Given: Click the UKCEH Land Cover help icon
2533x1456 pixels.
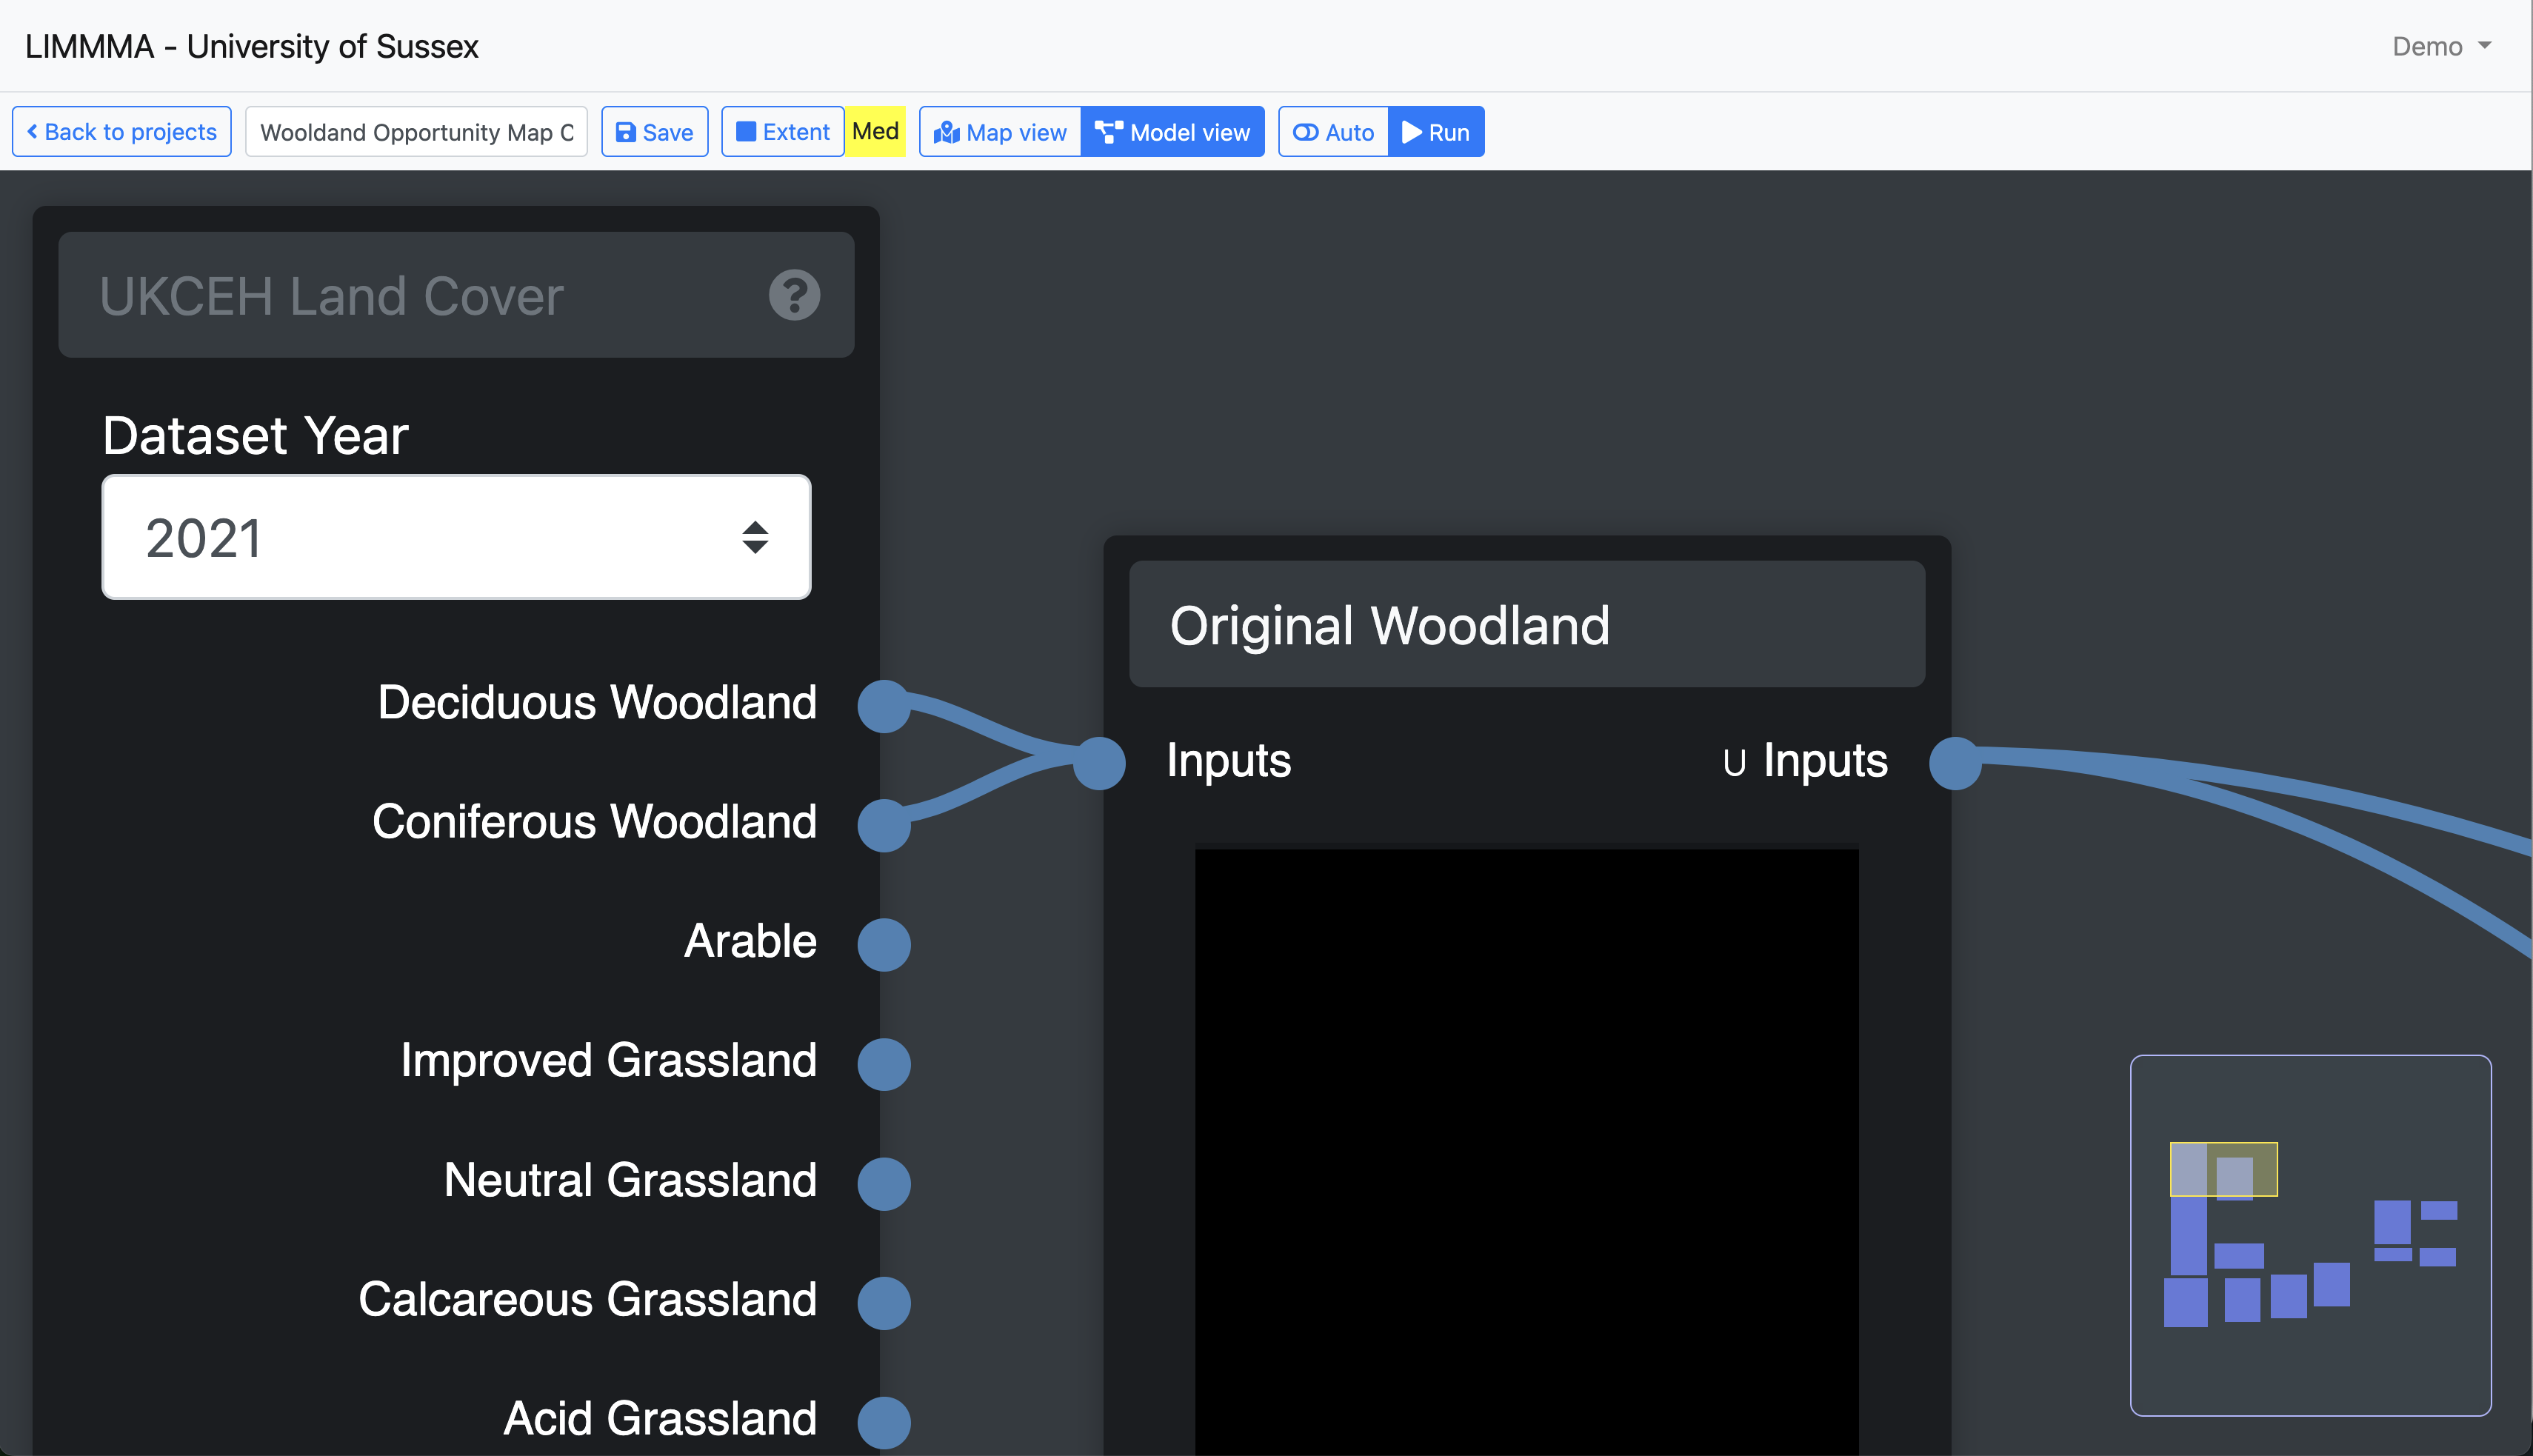Looking at the screenshot, I should click(x=794, y=295).
